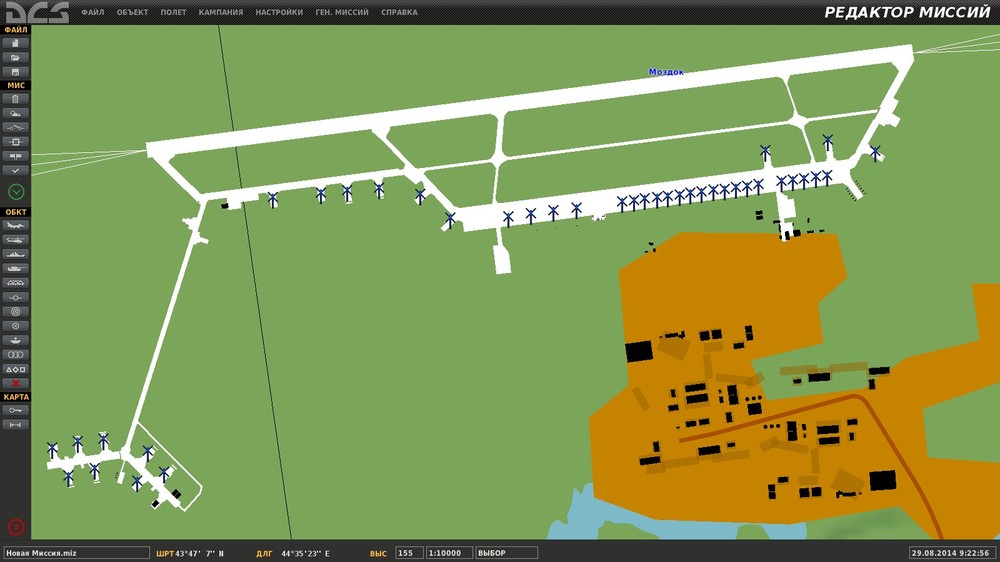Open the НАСТРОЙКИ menu
Viewport: 1000px width, 562px height.
[x=279, y=13]
